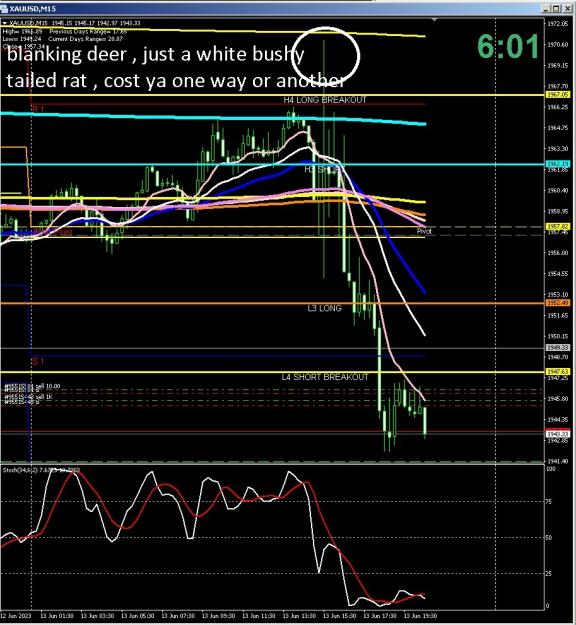Click the S1 support level label

pos(38,361)
